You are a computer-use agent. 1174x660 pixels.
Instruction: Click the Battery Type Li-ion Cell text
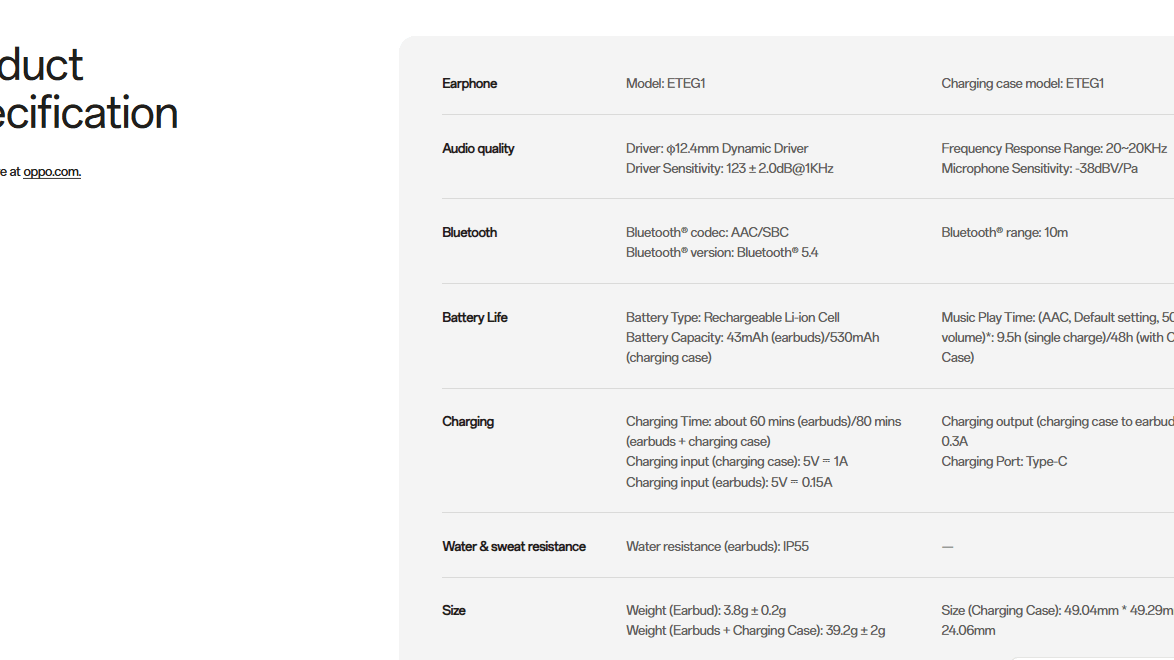click(x=732, y=318)
